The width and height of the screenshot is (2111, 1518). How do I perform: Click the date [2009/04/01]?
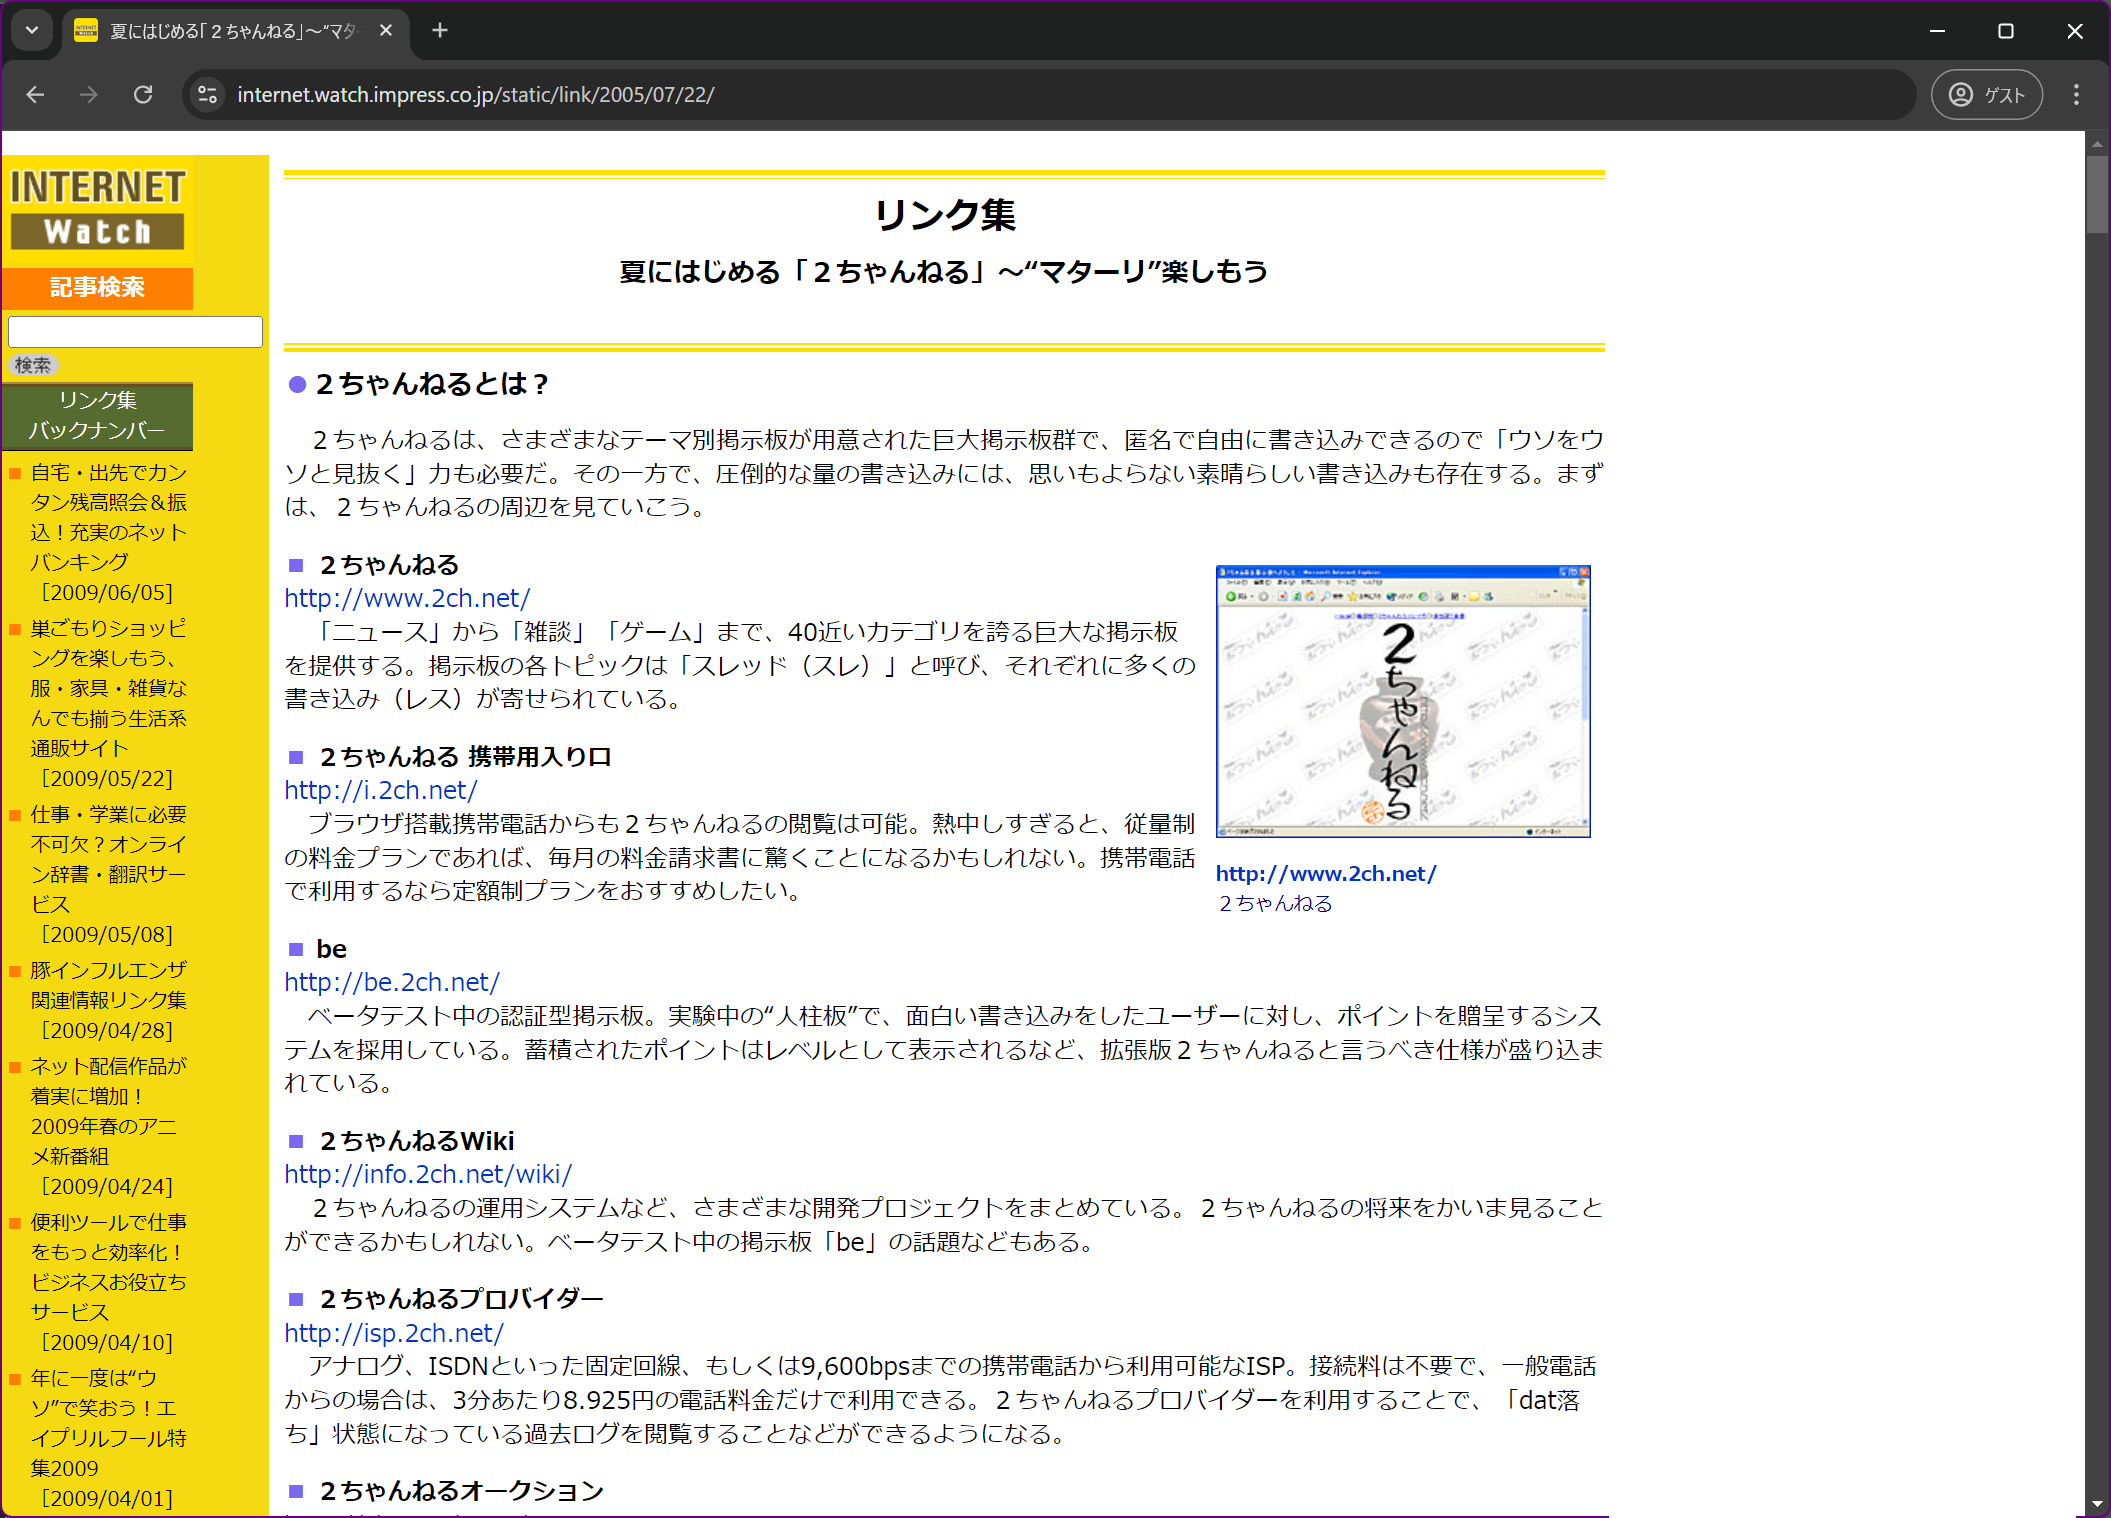coord(107,1499)
